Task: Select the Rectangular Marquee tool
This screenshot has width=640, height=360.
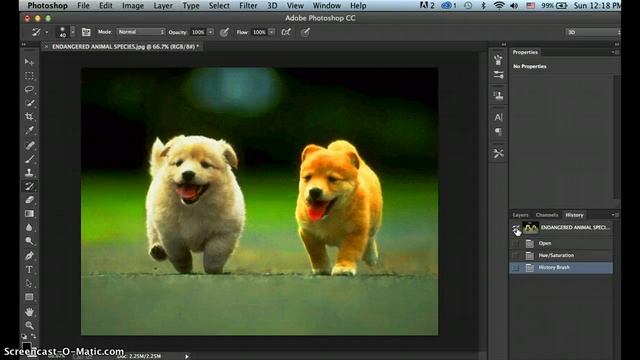Action: (x=29, y=76)
